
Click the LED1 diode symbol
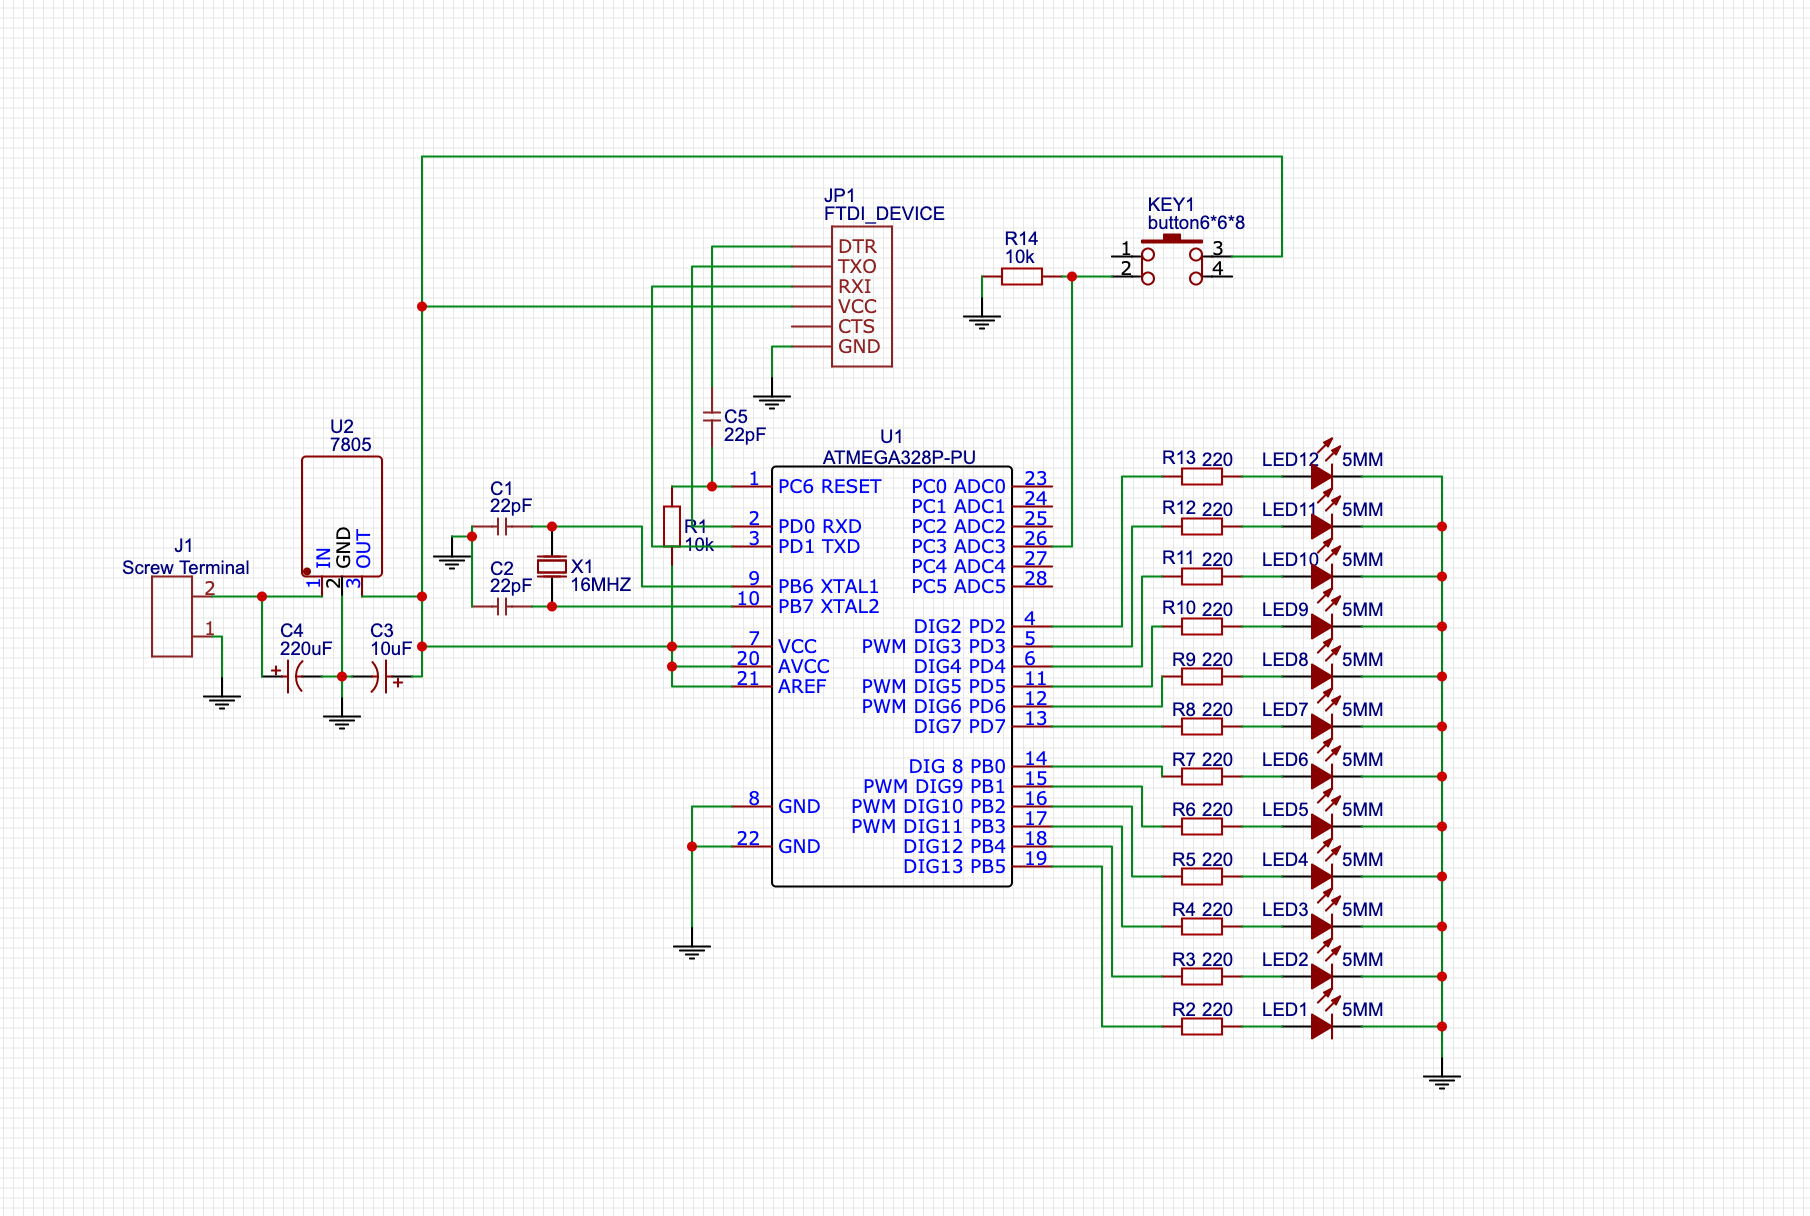click(1321, 1027)
